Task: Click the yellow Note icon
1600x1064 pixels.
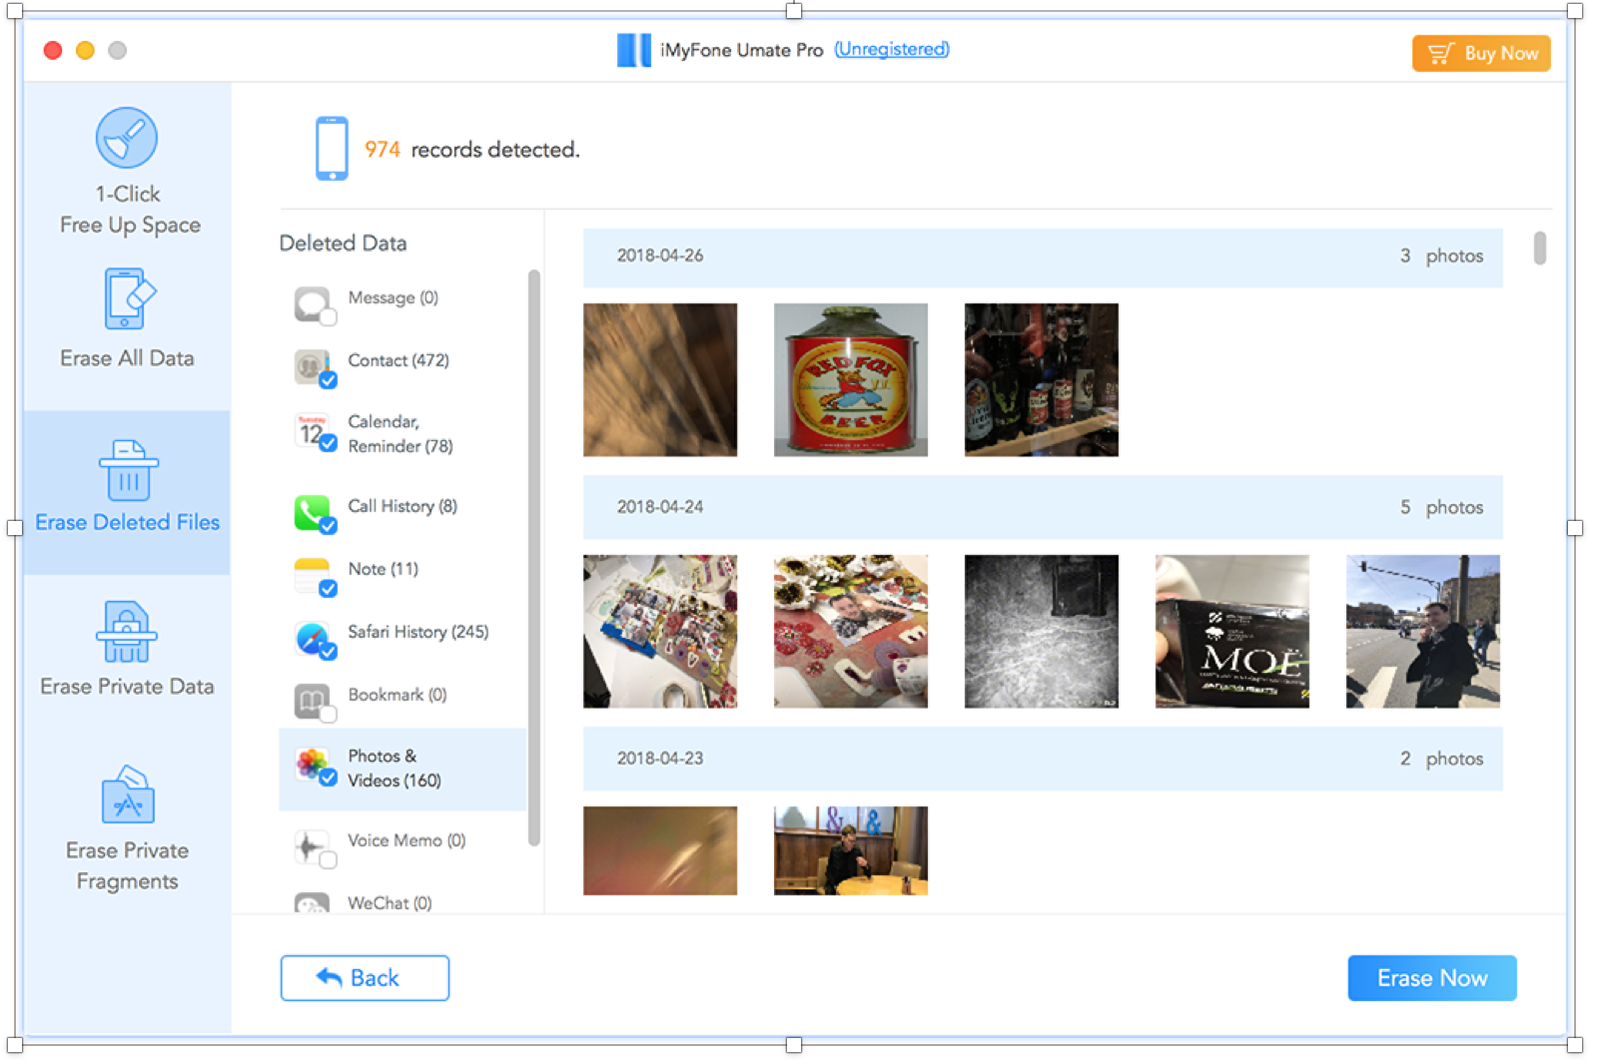Action: [312, 575]
